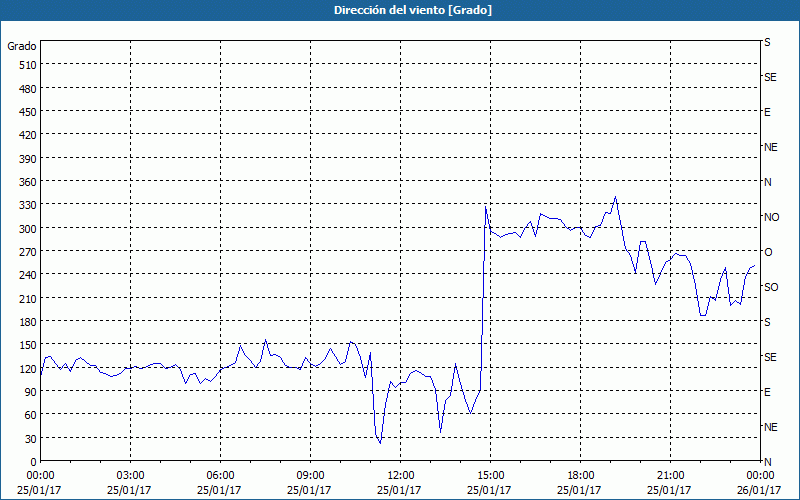The width and height of the screenshot is (800, 500).
Task: Click the wind direction peak near 340 degrees
Action: [615, 197]
